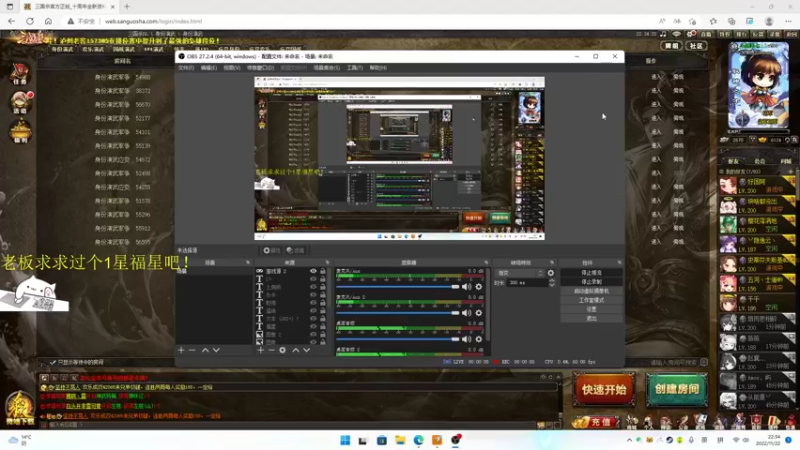
Task: Enable 工作室模式 studio mode
Action: pos(591,300)
